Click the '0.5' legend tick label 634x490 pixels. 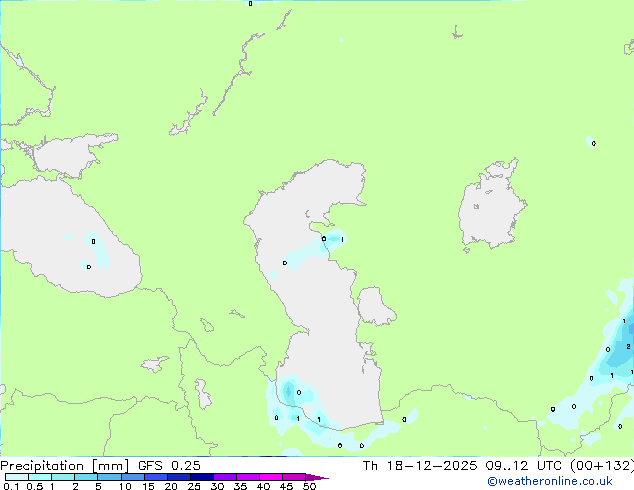35,486
